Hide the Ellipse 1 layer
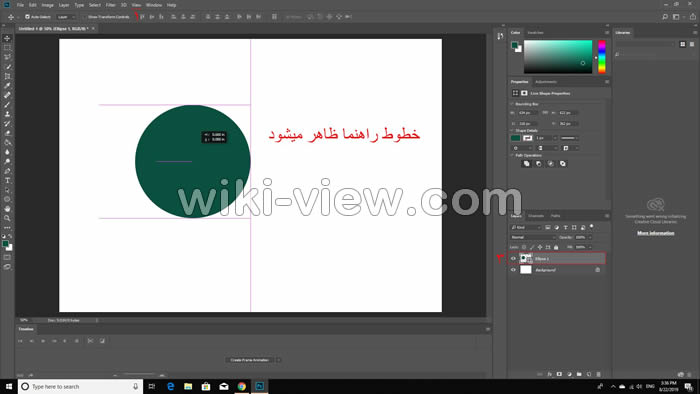 tap(513, 258)
